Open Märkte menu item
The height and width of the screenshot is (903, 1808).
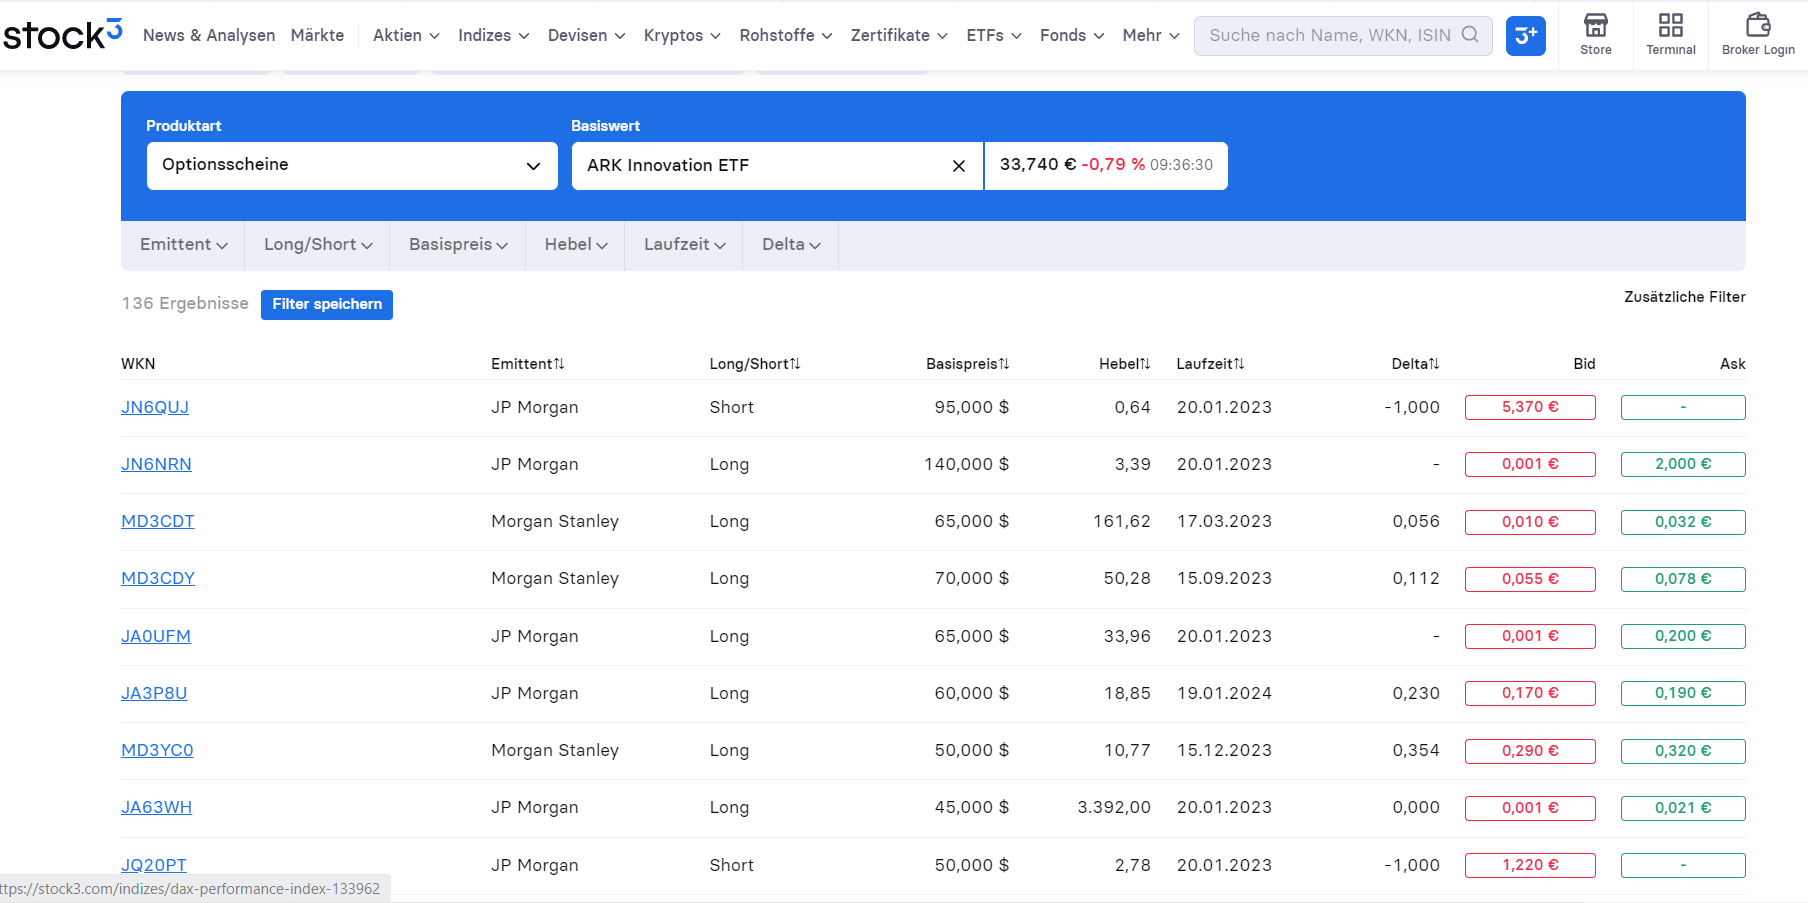point(317,35)
